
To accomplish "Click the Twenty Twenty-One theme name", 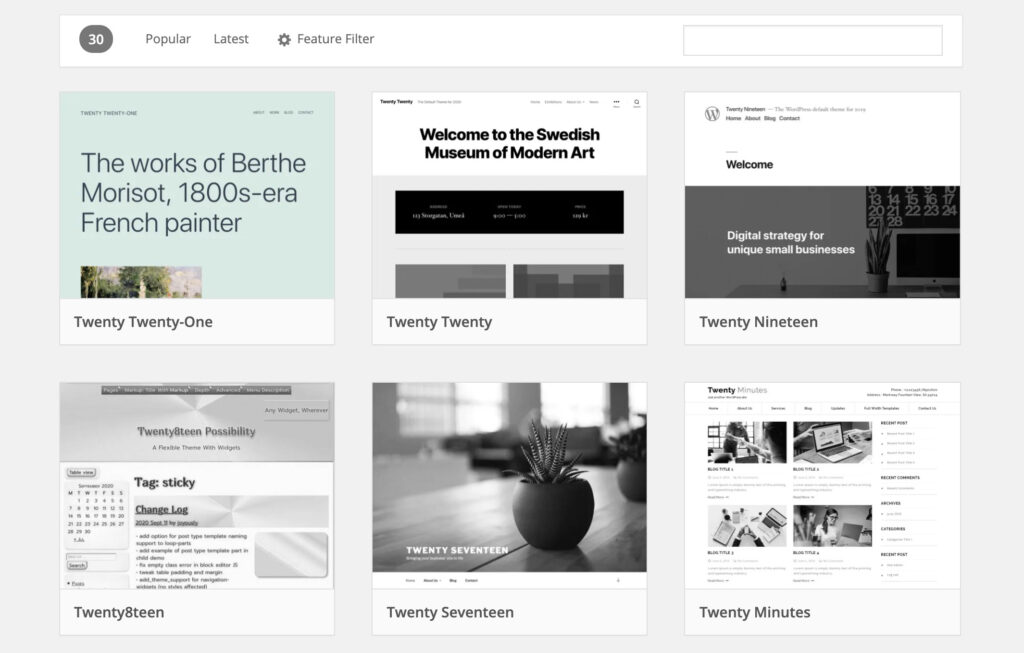I will click(x=143, y=322).
